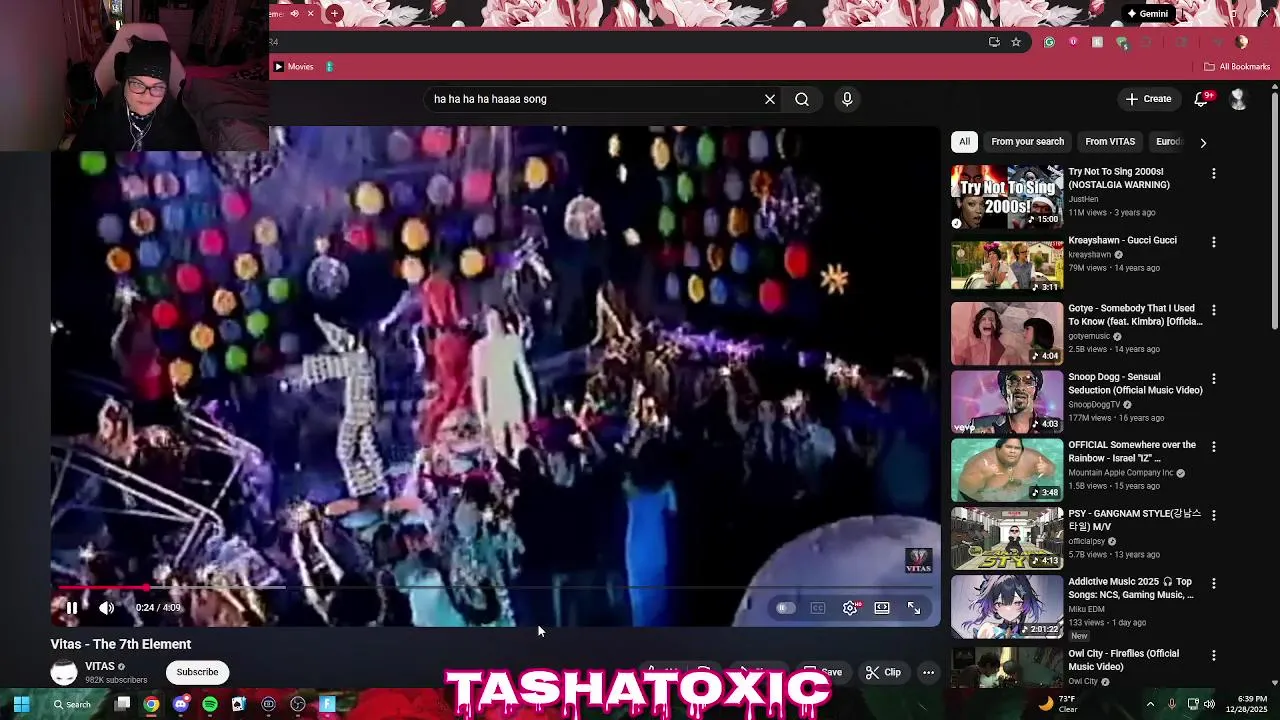The width and height of the screenshot is (1280, 720).
Task: Open the player settings gear
Action: tap(850, 608)
